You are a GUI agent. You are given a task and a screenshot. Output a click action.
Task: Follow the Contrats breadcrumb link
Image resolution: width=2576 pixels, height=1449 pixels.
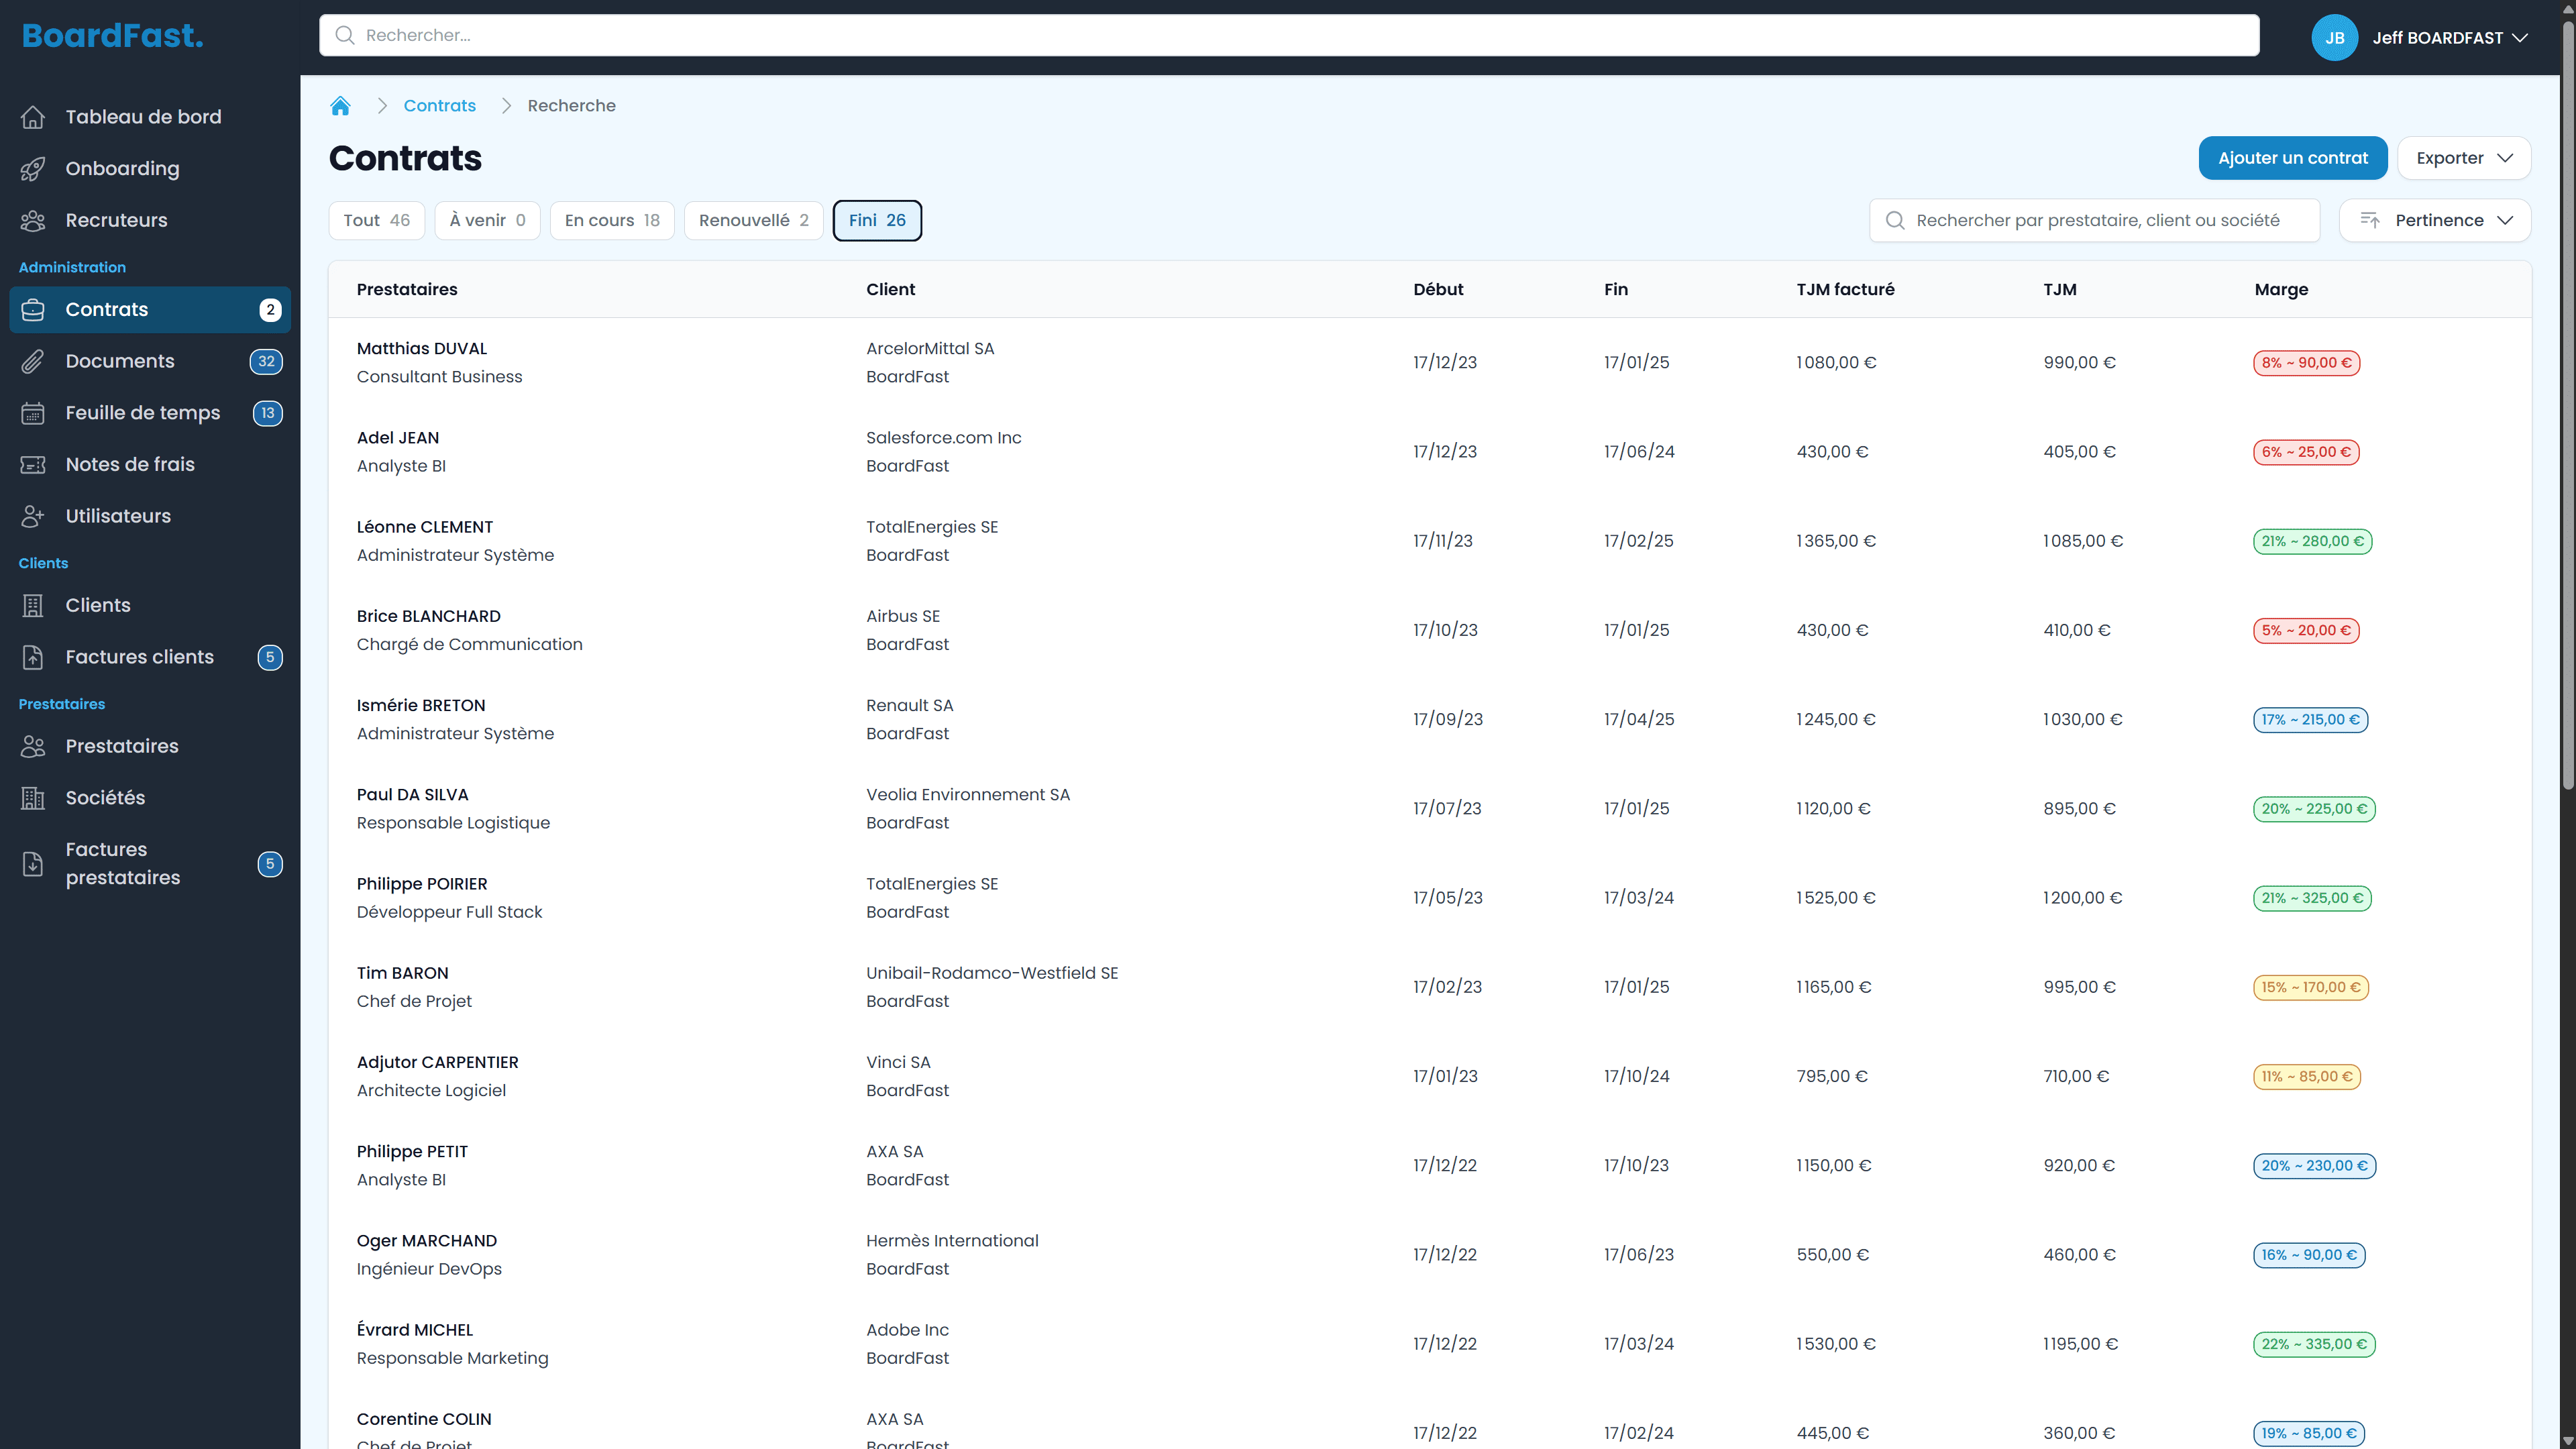point(439,106)
